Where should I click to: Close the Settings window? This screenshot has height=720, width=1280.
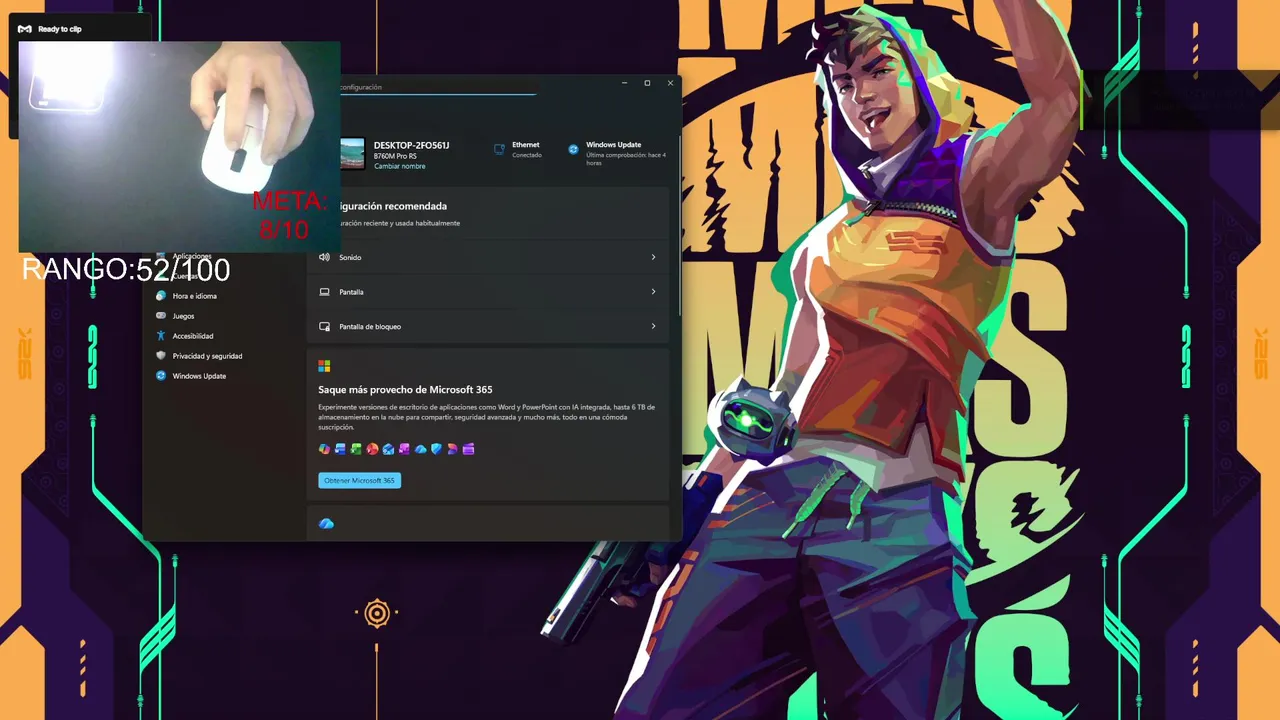coord(670,83)
